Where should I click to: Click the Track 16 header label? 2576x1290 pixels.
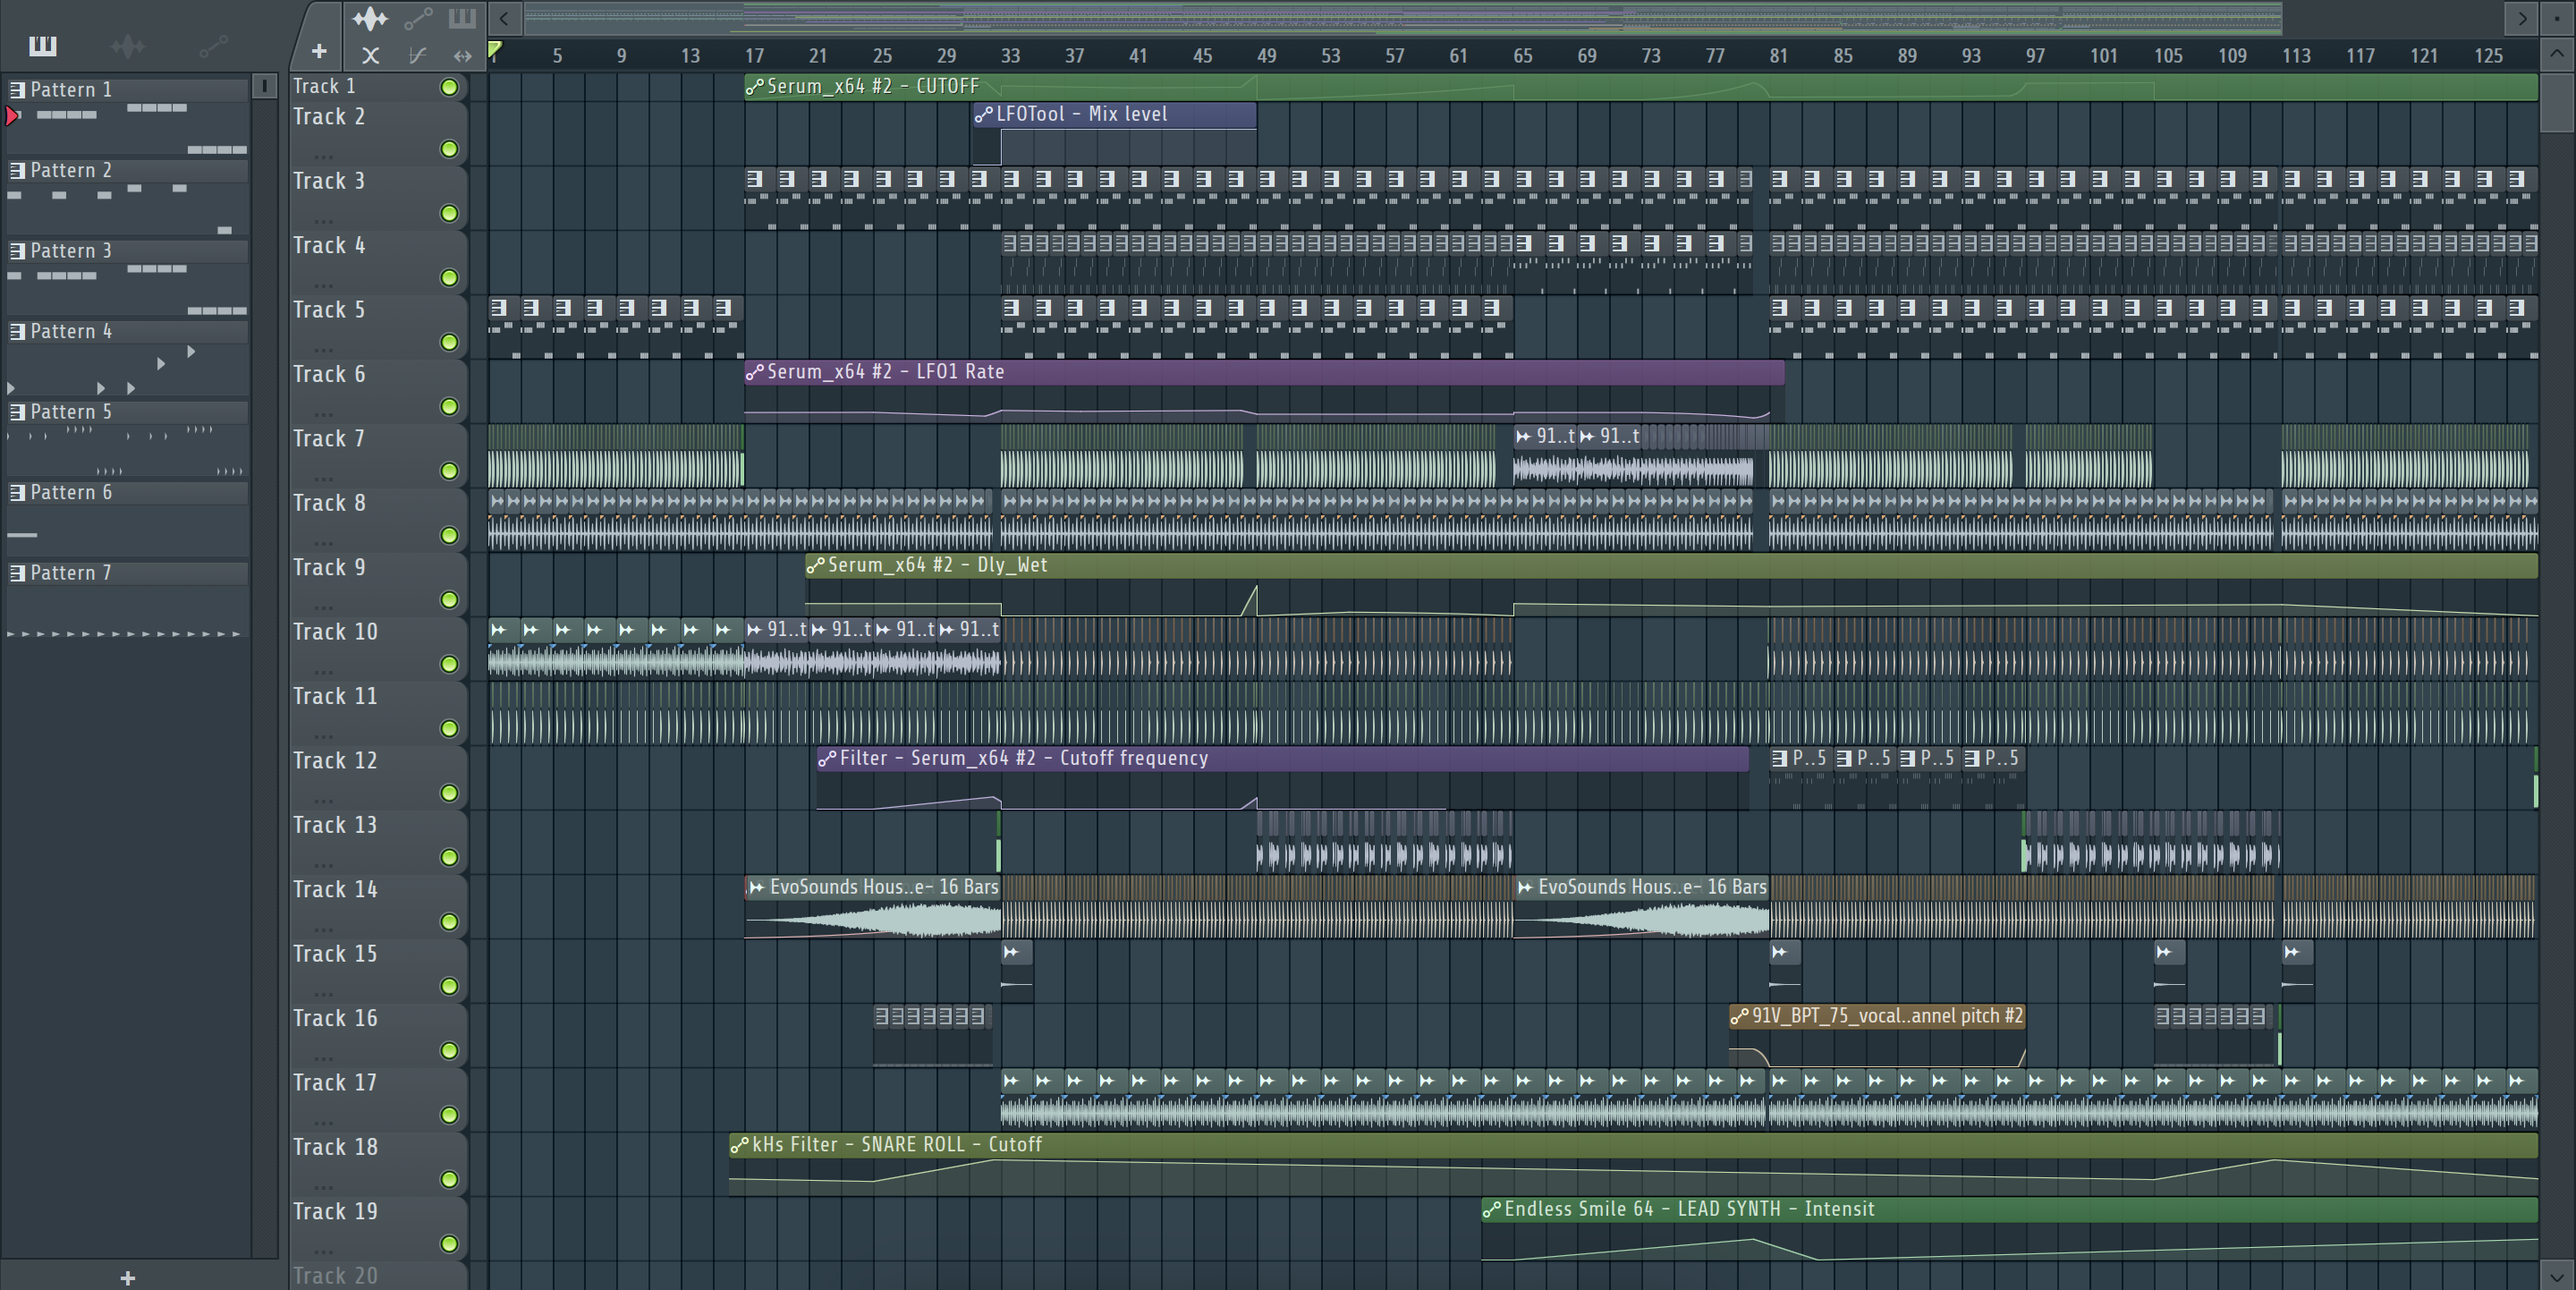click(335, 1019)
